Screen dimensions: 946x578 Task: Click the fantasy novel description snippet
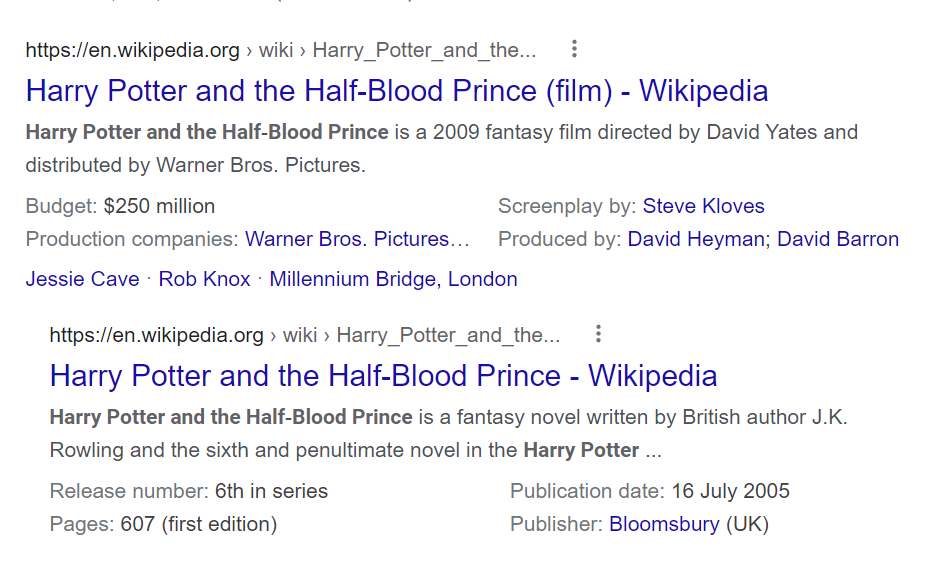coord(448,433)
